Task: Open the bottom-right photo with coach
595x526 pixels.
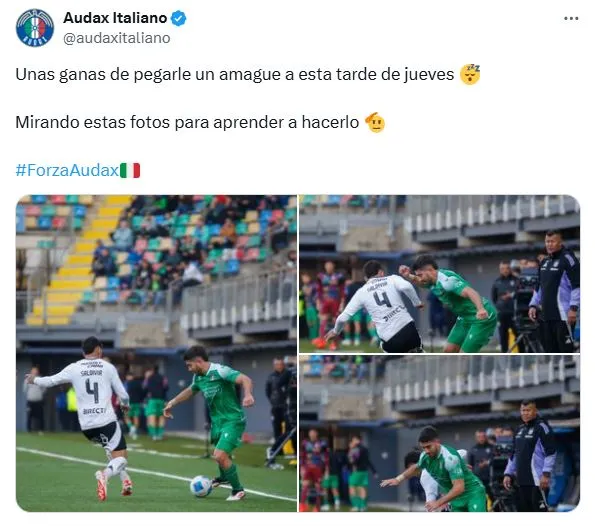Action: [439, 433]
